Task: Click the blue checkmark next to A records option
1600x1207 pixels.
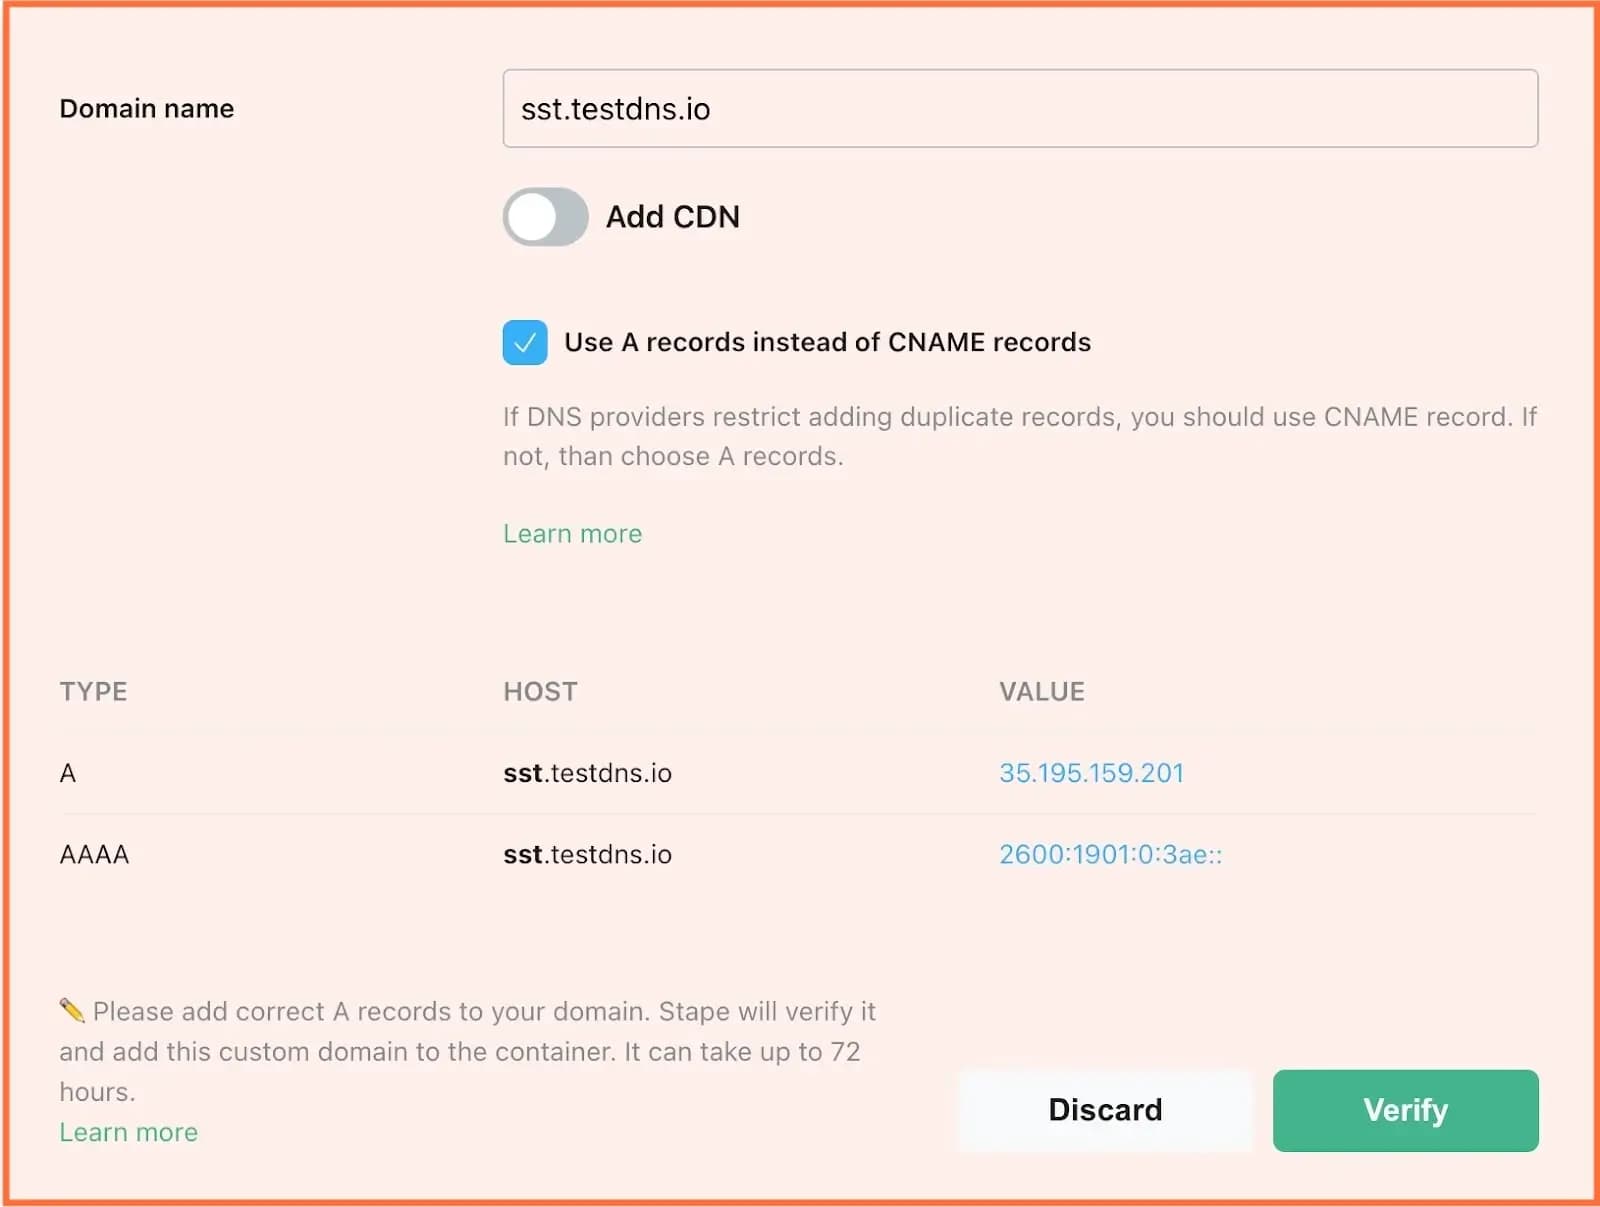Action: pyautogui.click(x=524, y=342)
